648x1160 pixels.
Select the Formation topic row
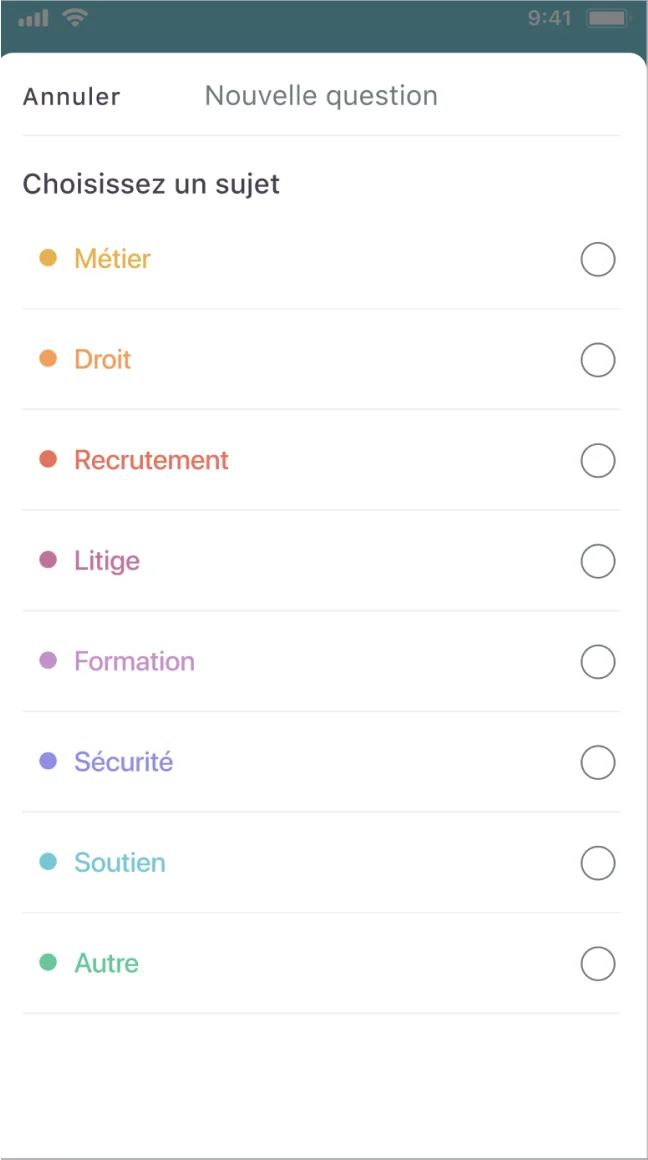point(320,661)
